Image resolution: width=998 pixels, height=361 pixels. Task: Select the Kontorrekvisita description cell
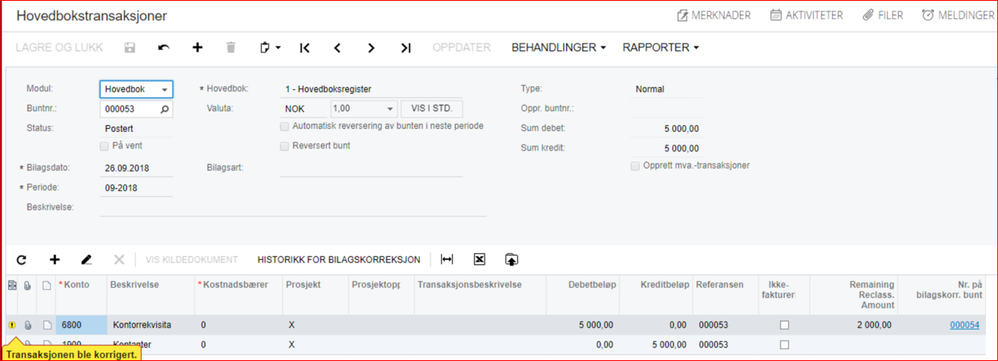151,325
